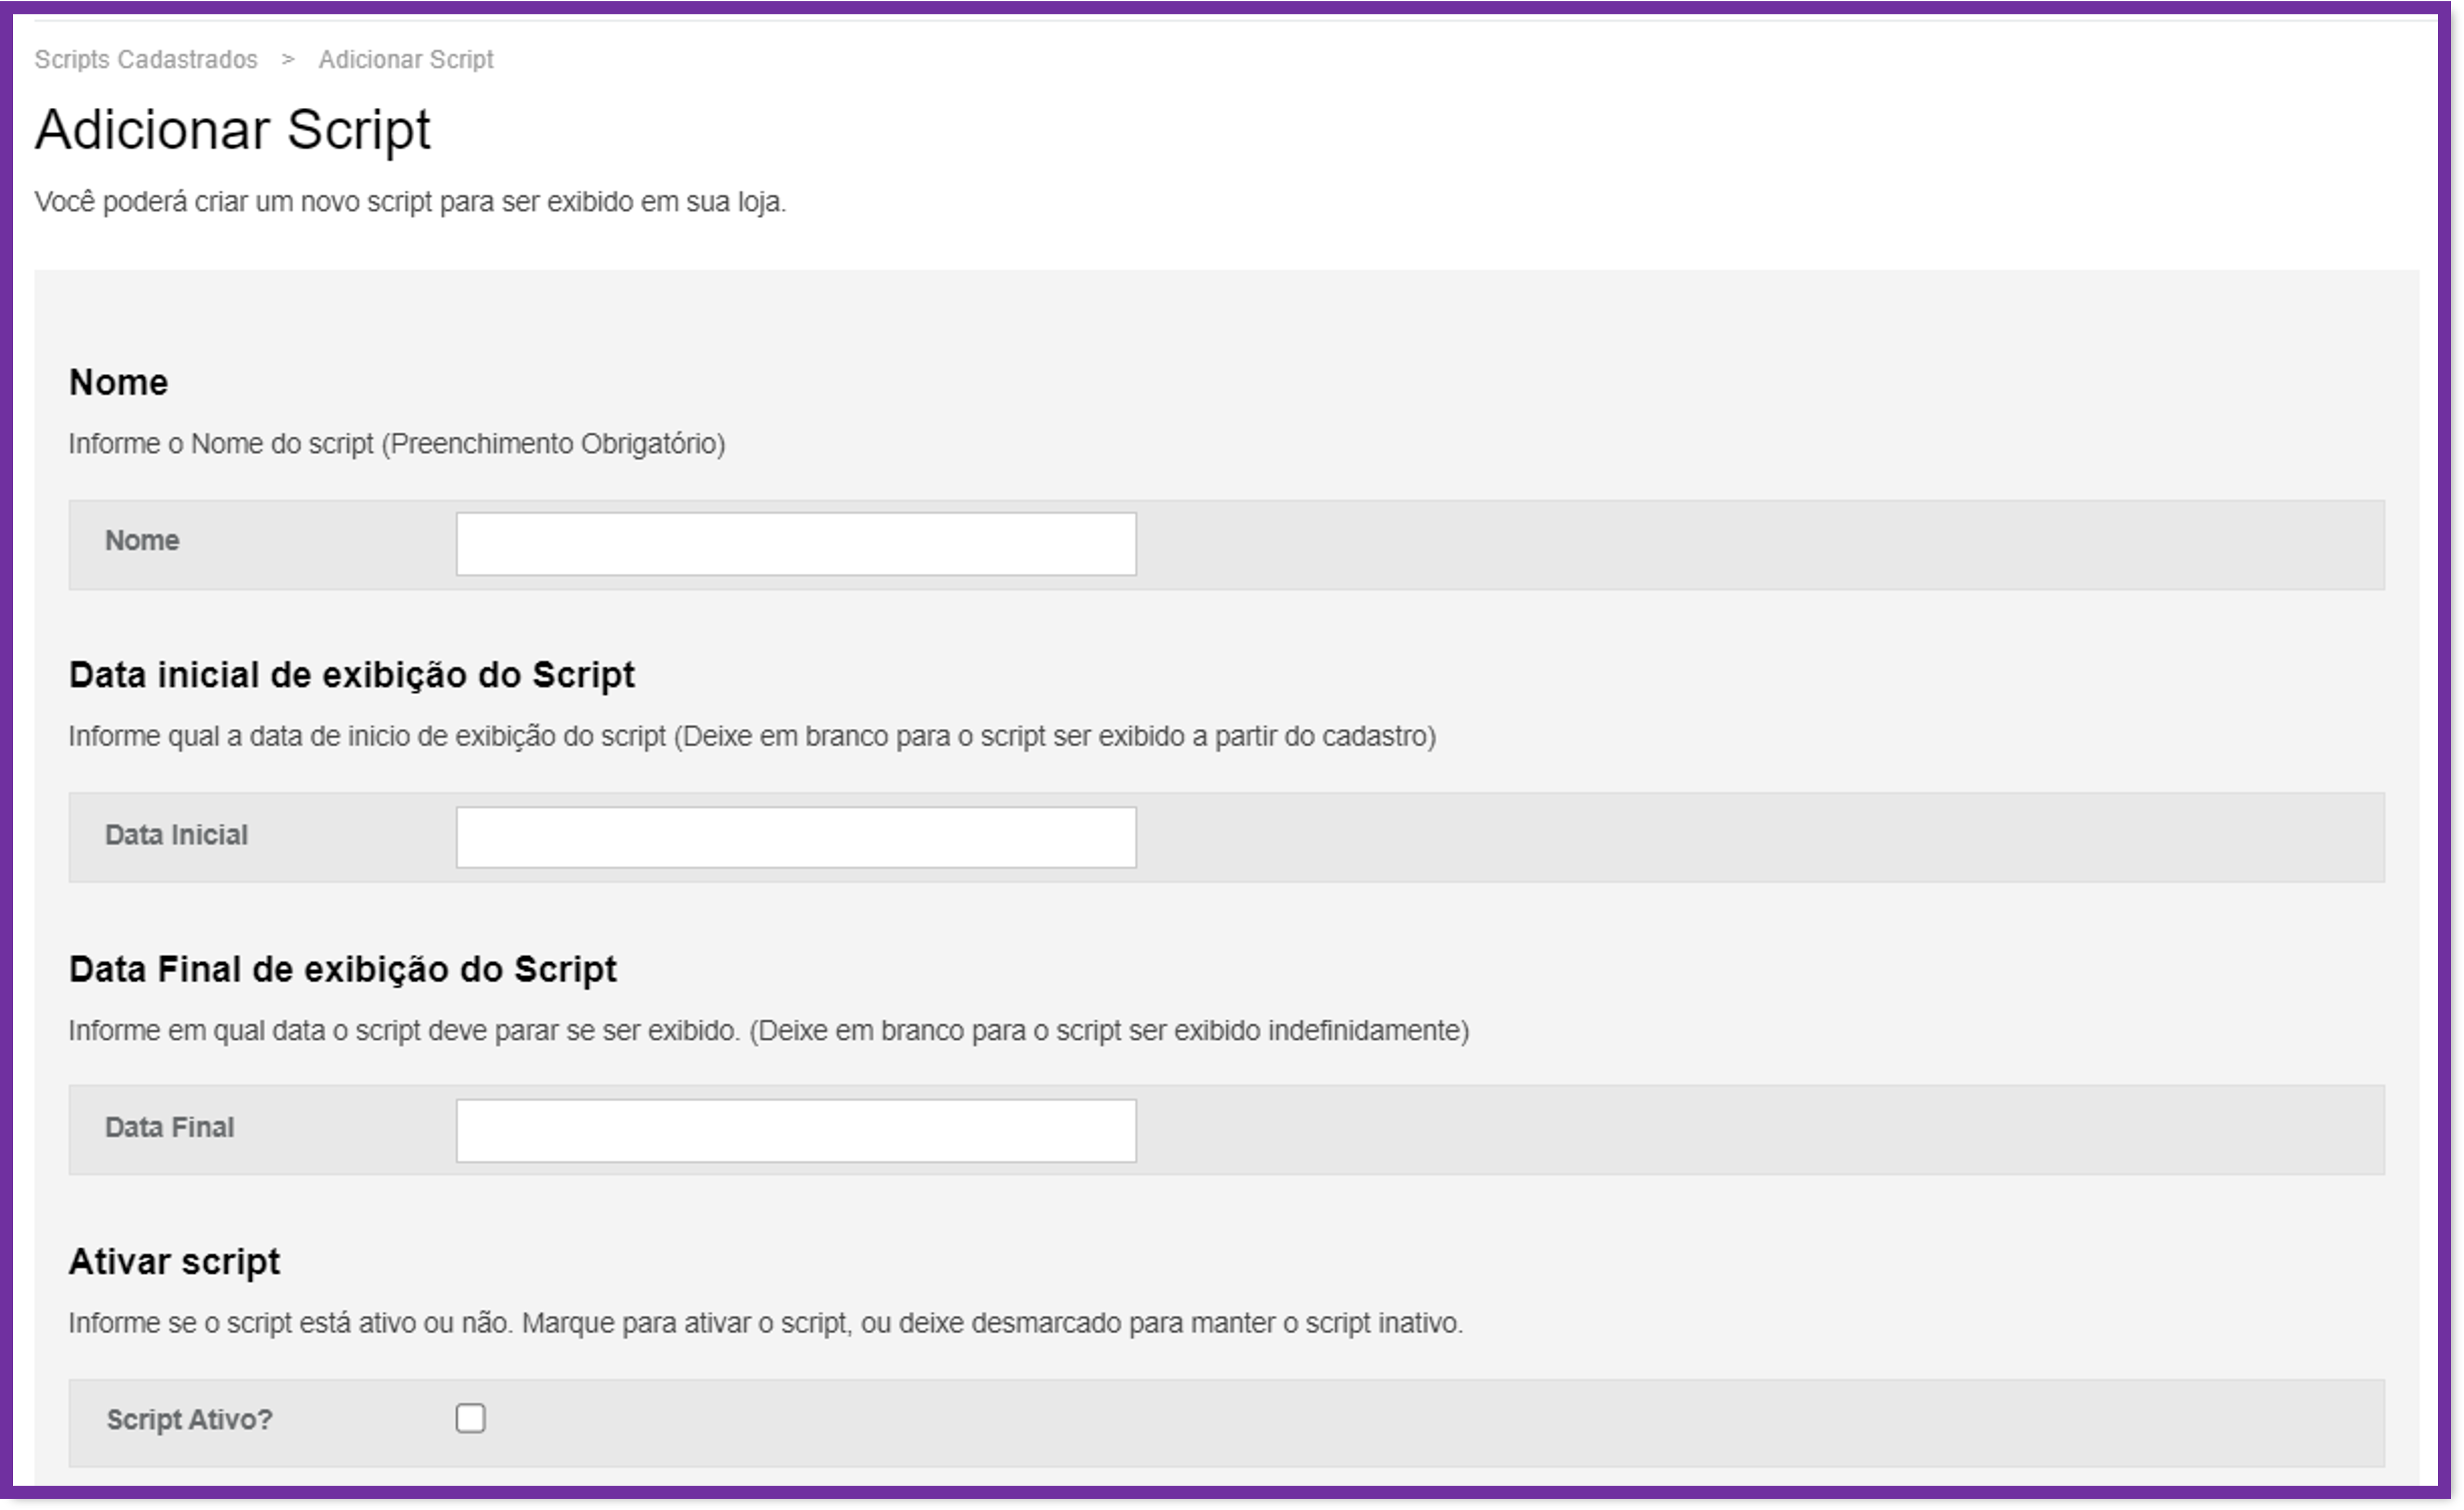Click the 'Você poderá criar um novo script' description
This screenshot has width=2464, height=1510.
click(x=411, y=202)
